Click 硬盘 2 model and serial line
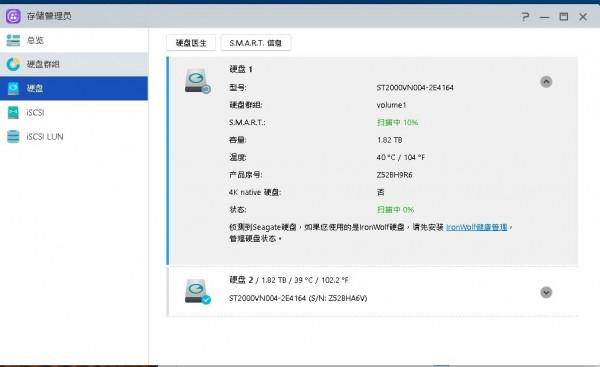The image size is (600, 367). pyautogui.click(x=298, y=298)
